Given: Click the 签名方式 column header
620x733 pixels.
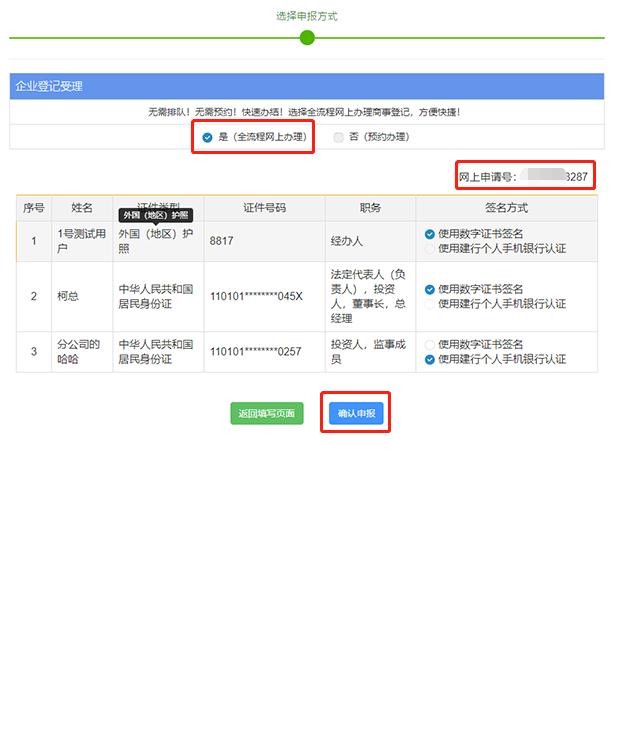Looking at the screenshot, I should 506,208.
